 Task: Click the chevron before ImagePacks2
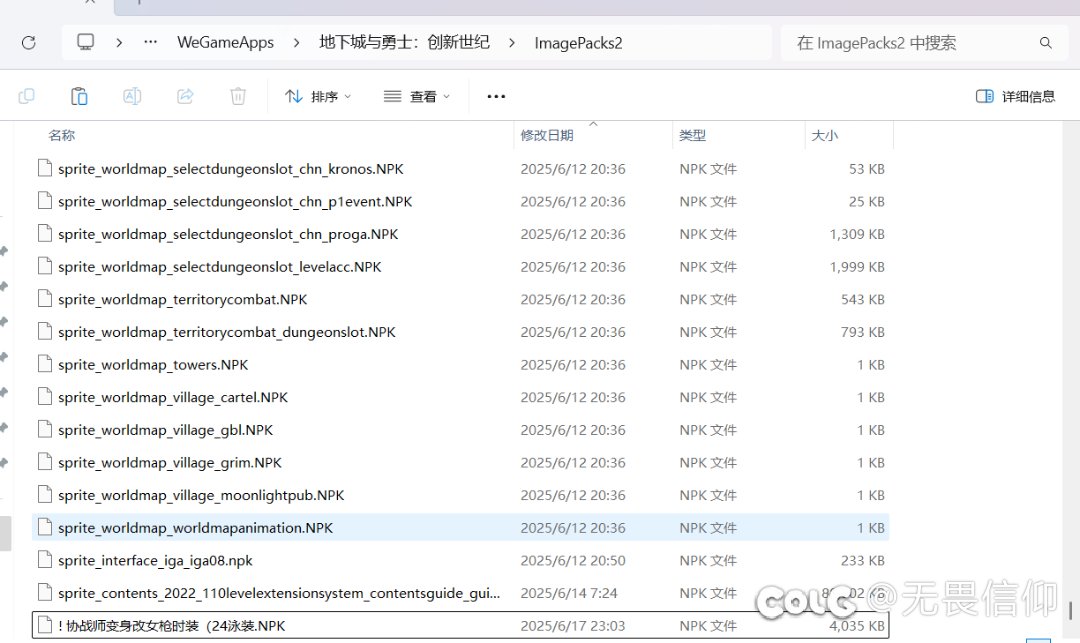(x=512, y=43)
